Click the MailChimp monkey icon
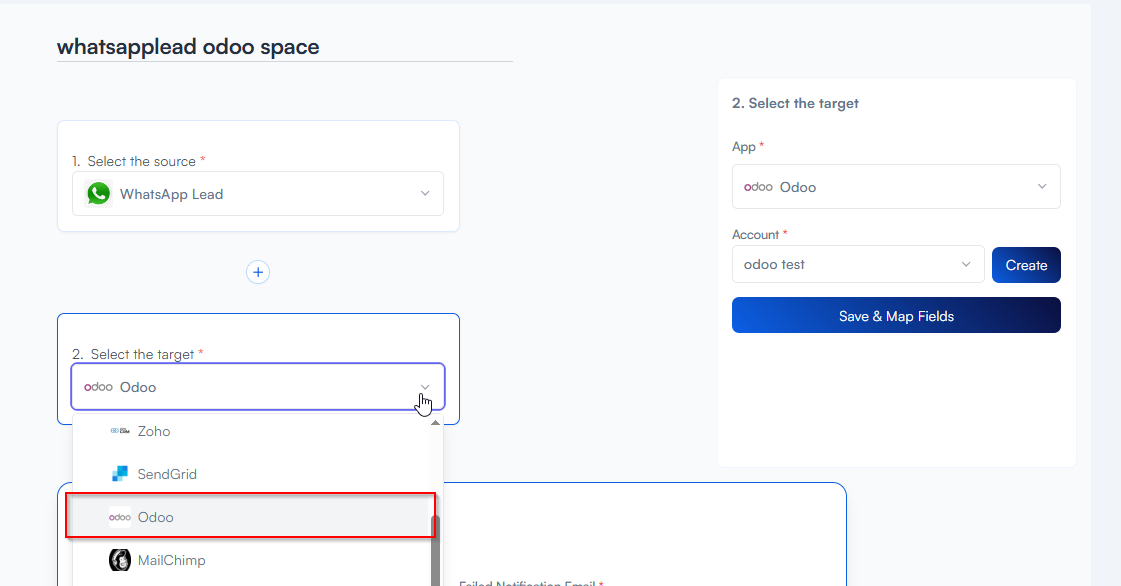1121x586 pixels. 120,560
